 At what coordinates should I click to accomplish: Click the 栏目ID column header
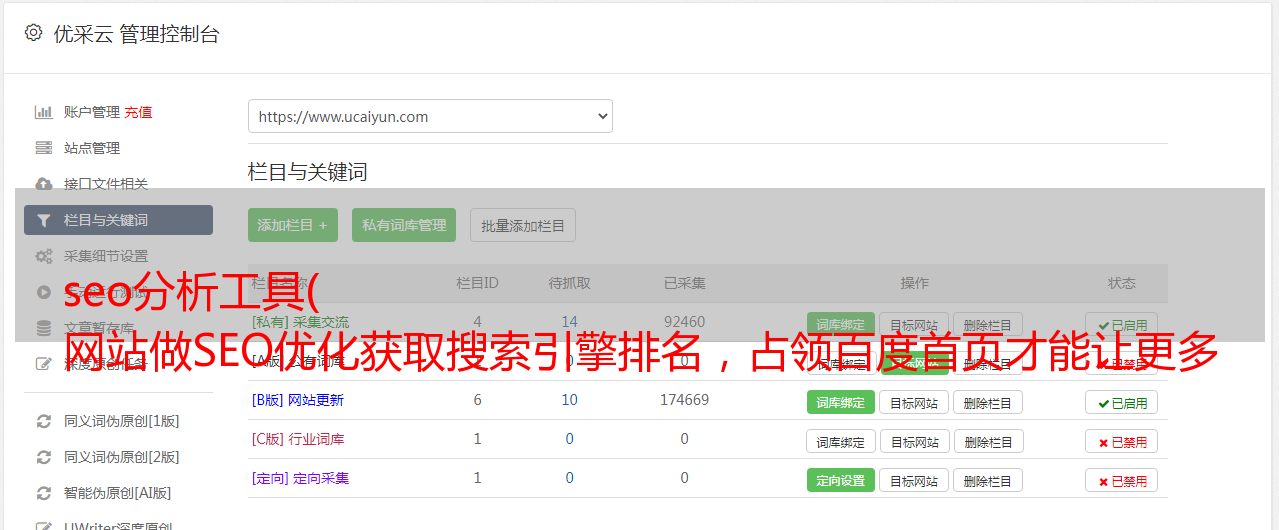477,283
